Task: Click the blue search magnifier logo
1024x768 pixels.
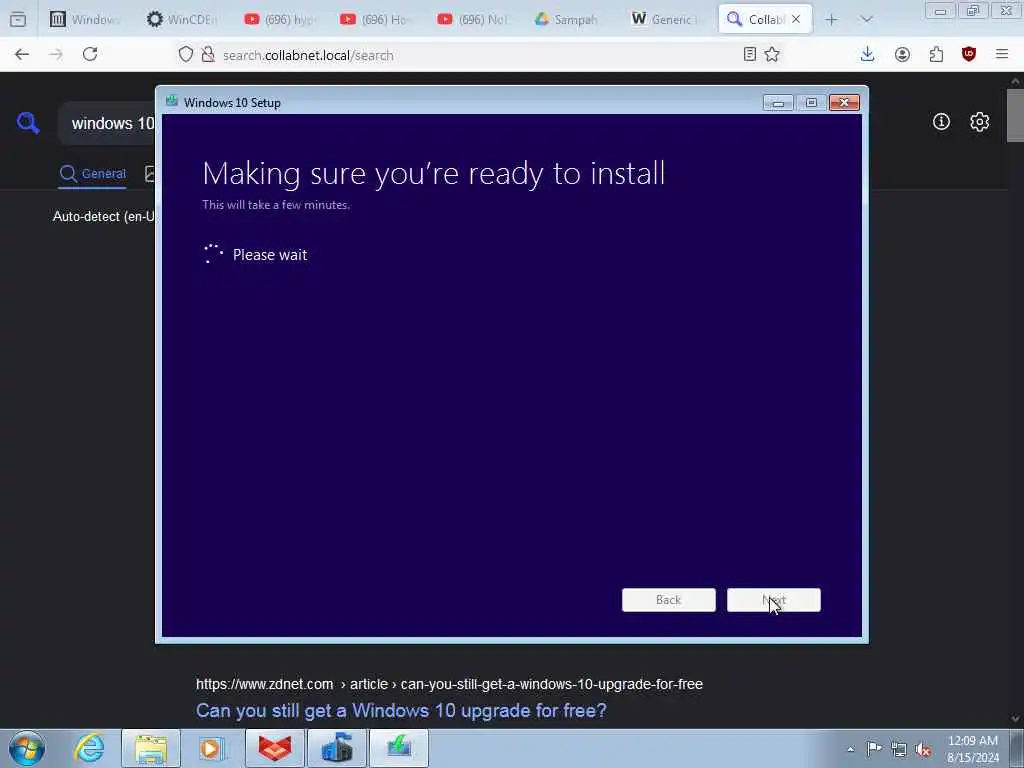Action: tap(28, 122)
